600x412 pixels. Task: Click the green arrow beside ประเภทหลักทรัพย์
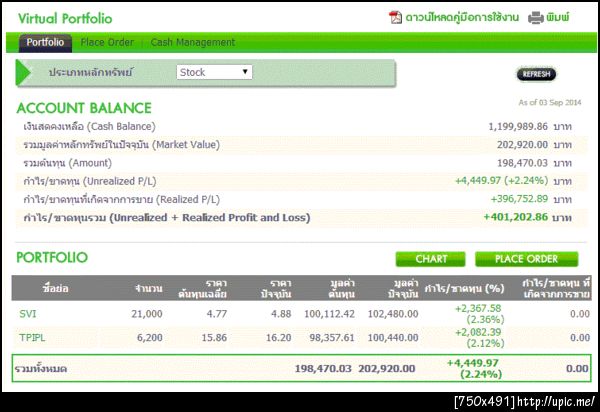[x=23, y=72]
